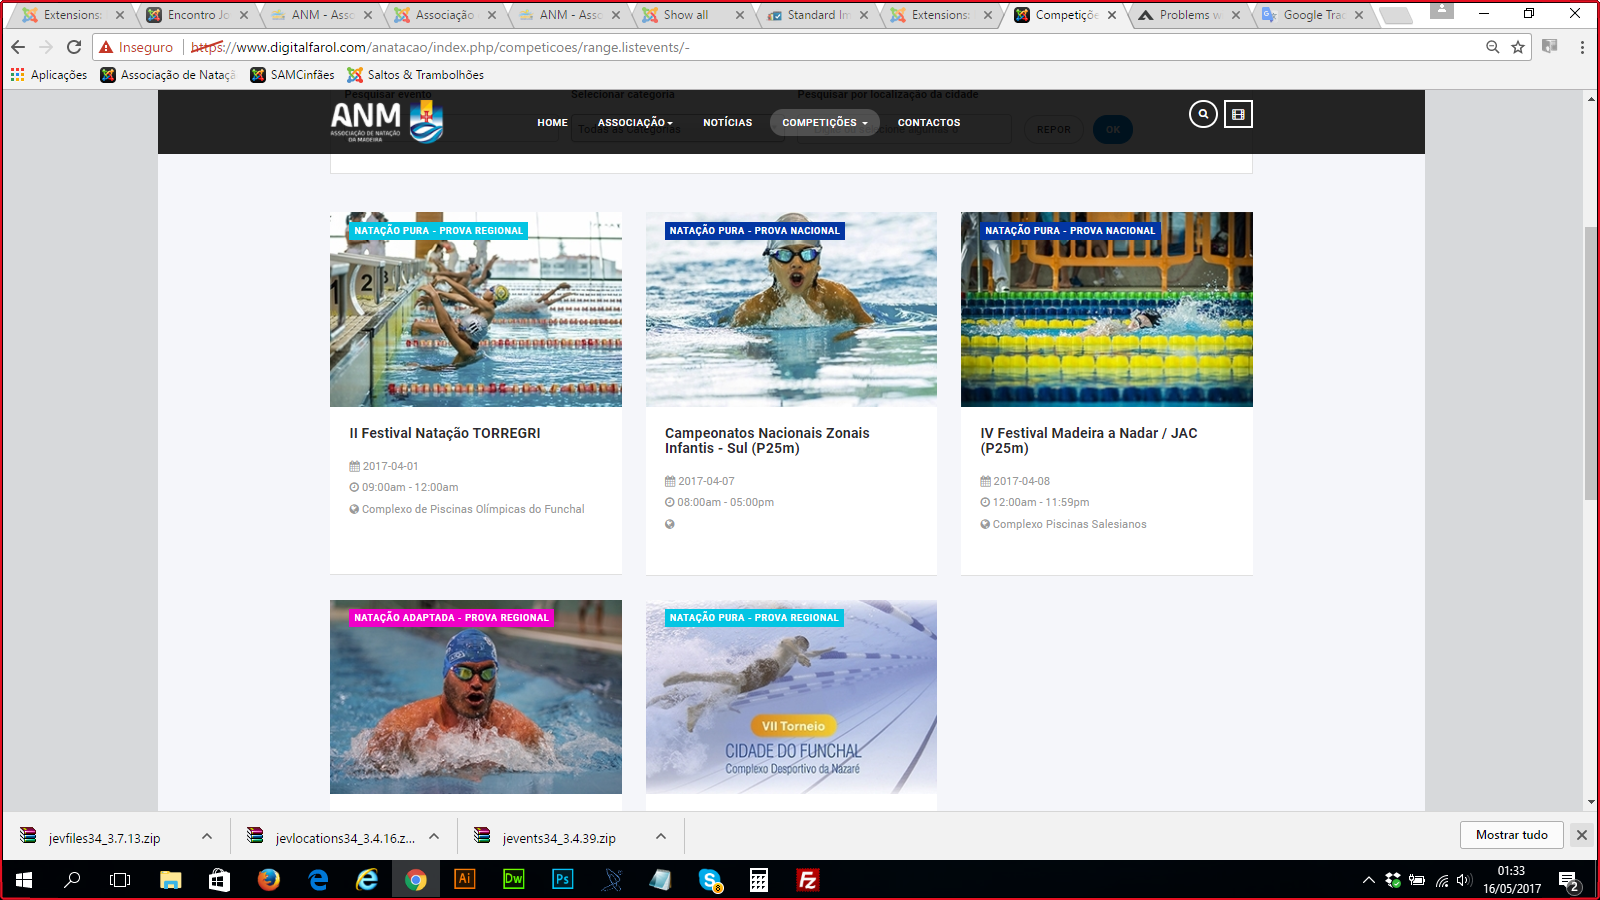The image size is (1600, 900).
Task: Click the ANM logo in the header
Action: (x=387, y=122)
